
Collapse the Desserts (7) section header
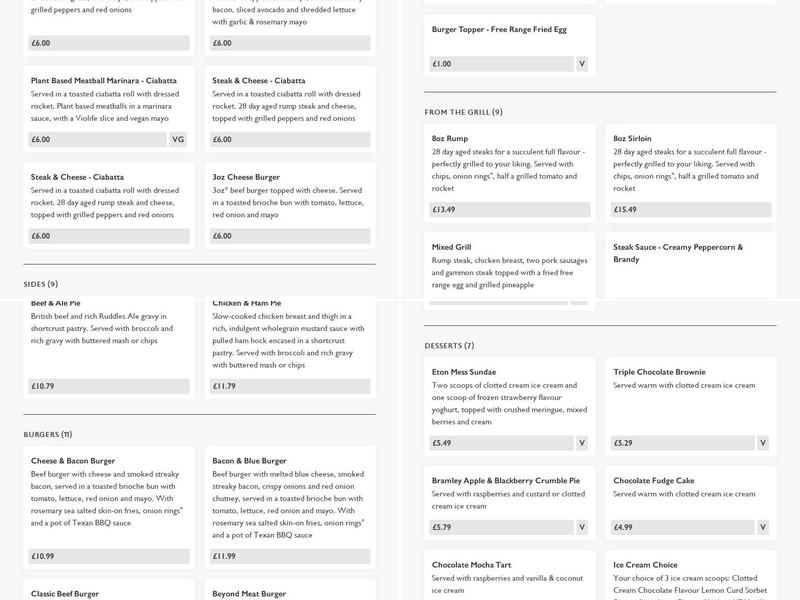click(x=449, y=346)
